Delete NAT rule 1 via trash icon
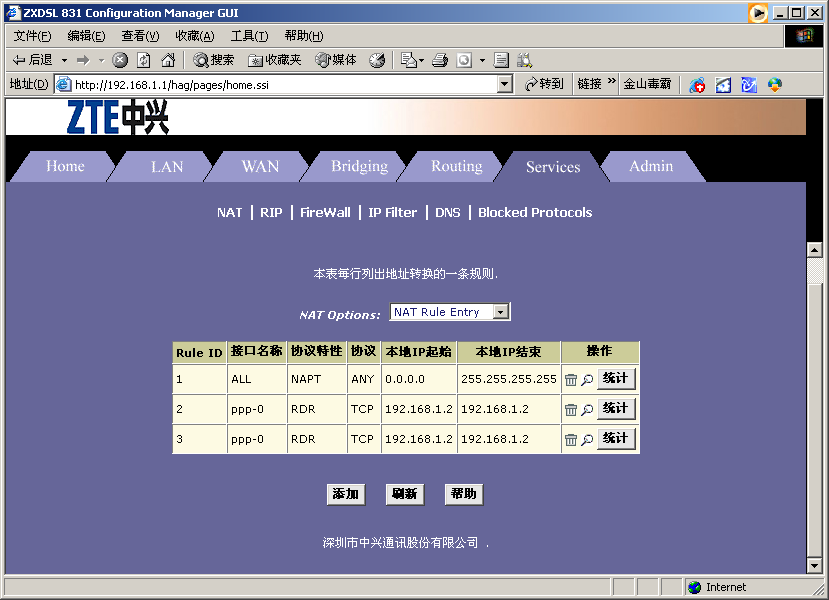 [571, 380]
